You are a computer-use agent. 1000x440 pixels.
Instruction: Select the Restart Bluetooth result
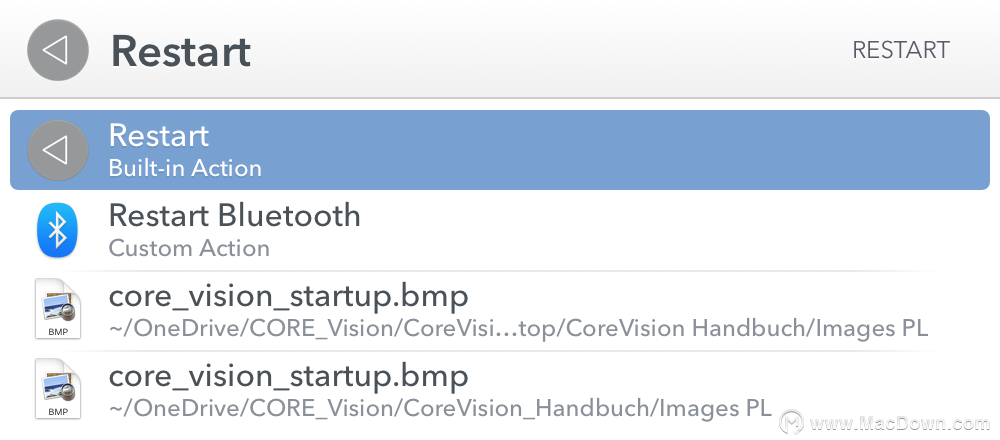coord(500,230)
